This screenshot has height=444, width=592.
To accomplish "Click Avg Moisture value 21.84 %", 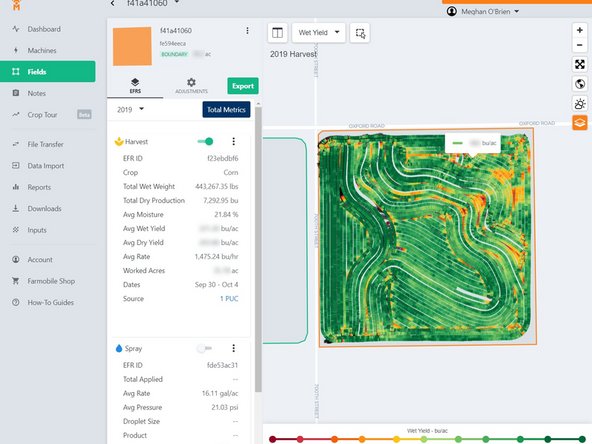I will coord(226,214).
